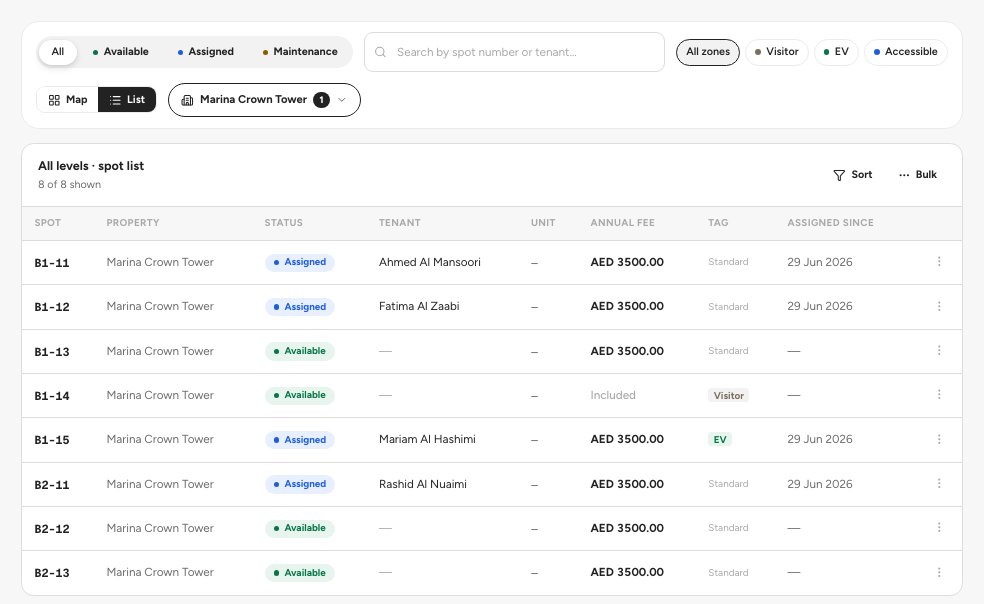984x604 pixels.
Task: Click the Included fee for spot B1-14
Action: (613, 395)
